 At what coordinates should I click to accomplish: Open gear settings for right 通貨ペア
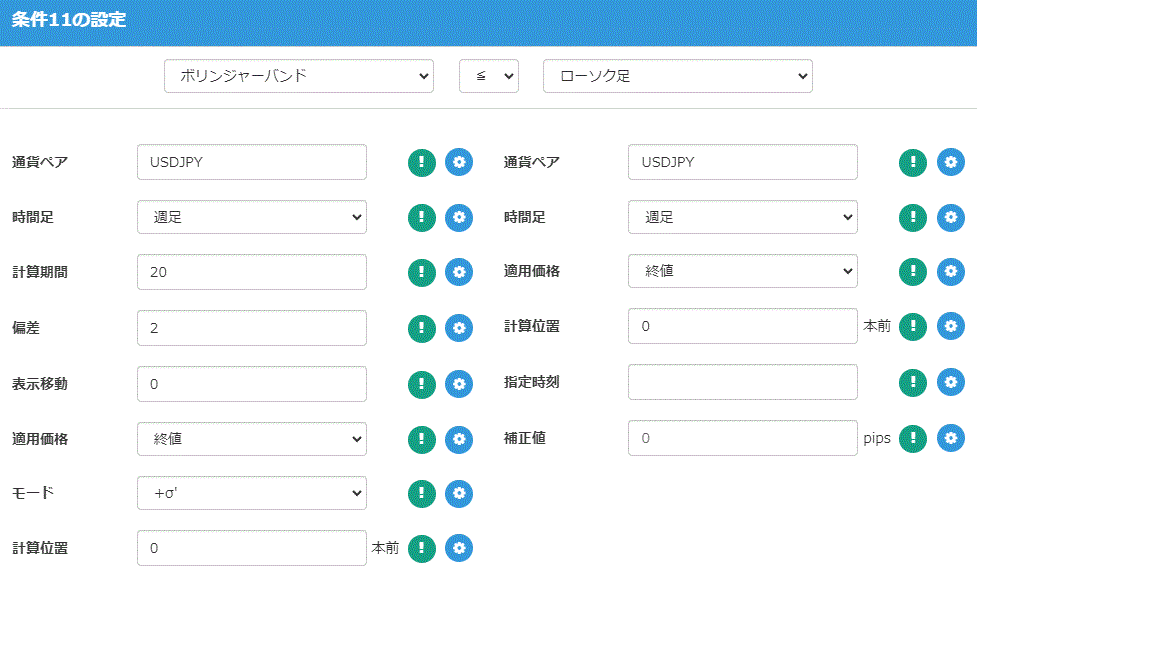951,161
